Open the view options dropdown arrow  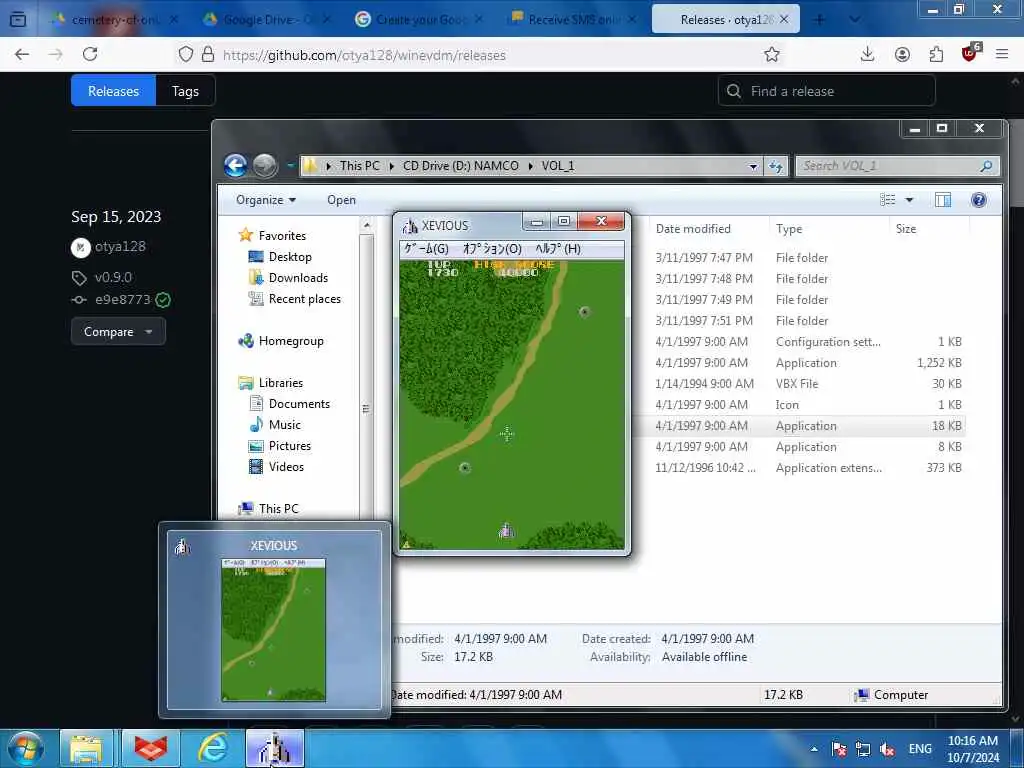coord(909,200)
